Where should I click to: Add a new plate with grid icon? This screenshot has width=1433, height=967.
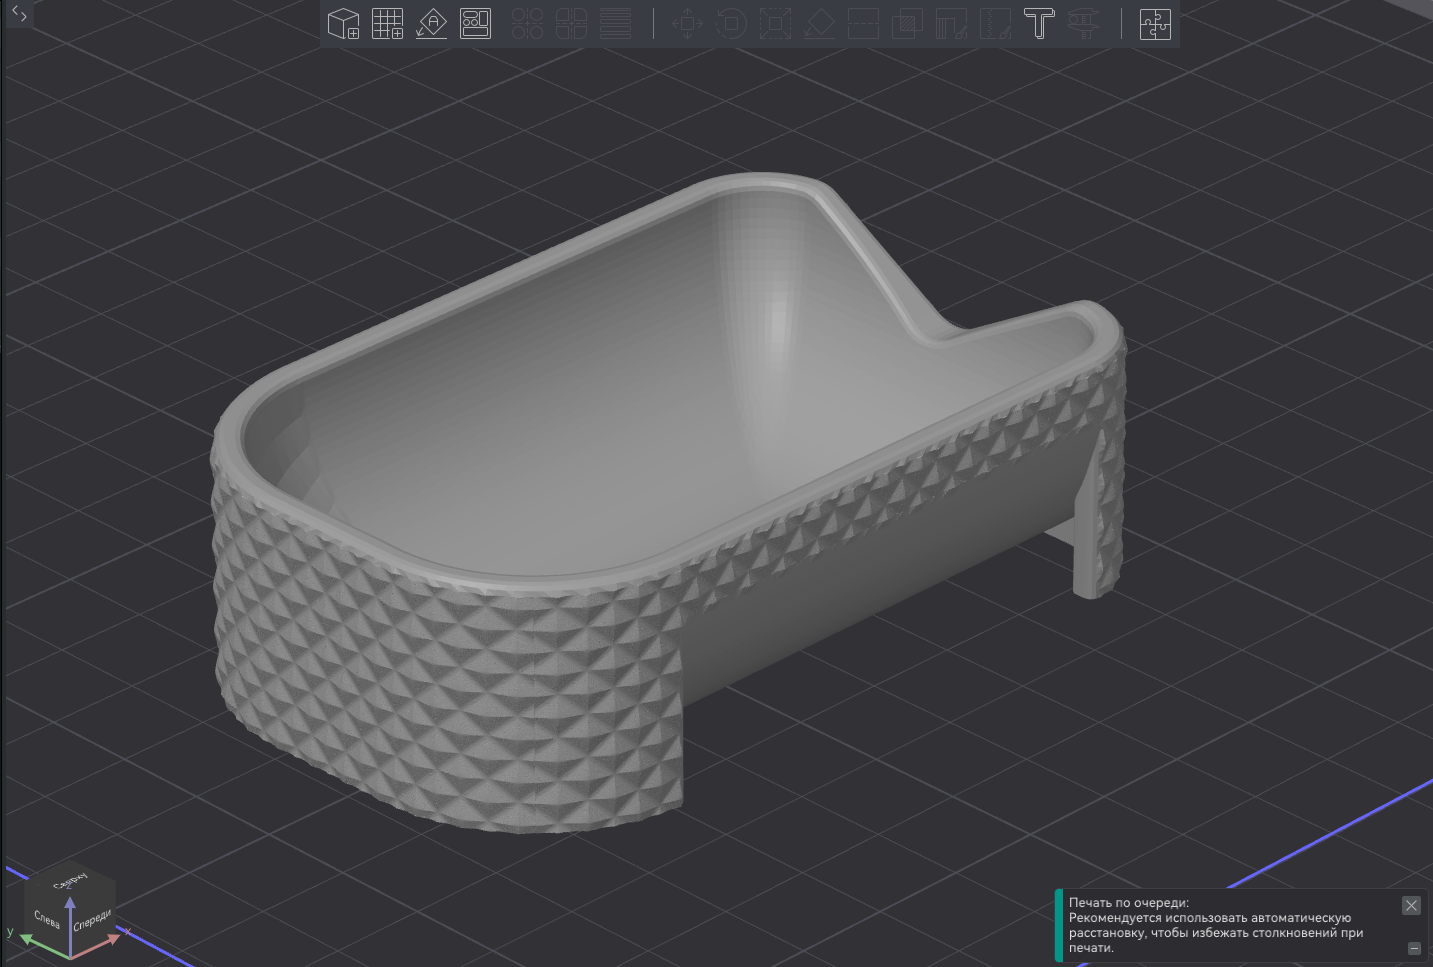pyautogui.click(x=387, y=23)
